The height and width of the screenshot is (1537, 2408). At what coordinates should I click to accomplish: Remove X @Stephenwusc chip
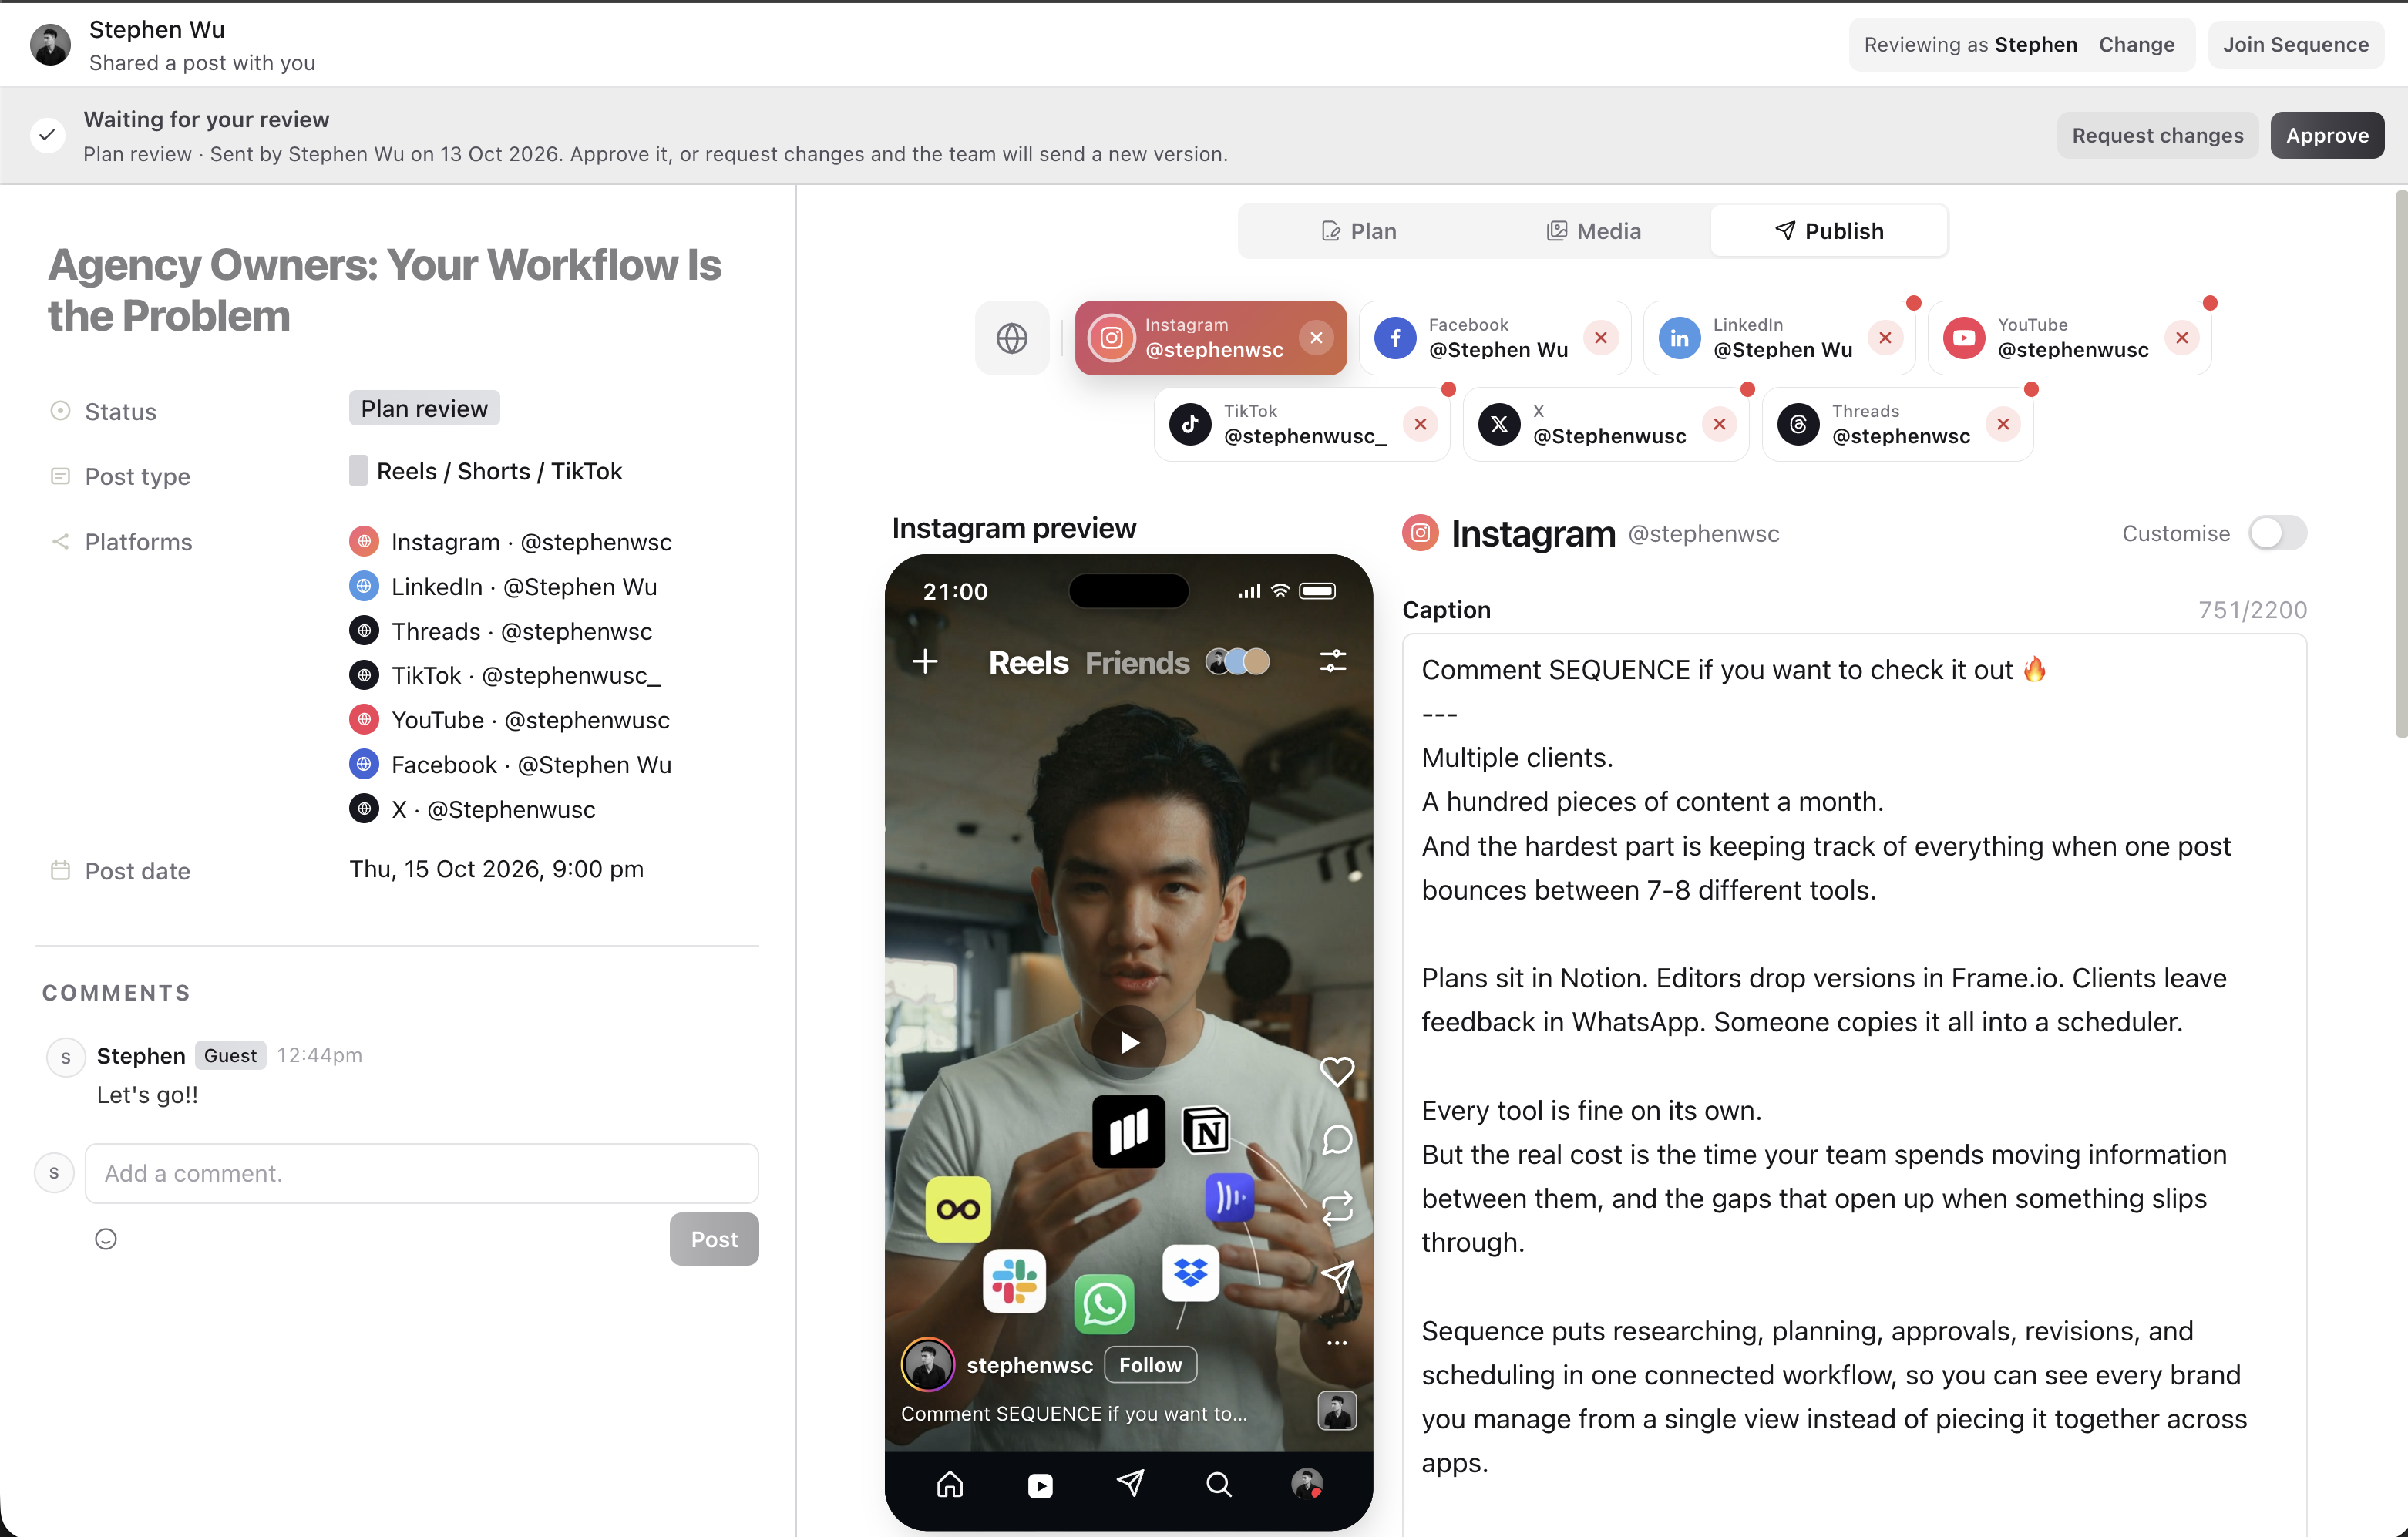(x=1719, y=424)
